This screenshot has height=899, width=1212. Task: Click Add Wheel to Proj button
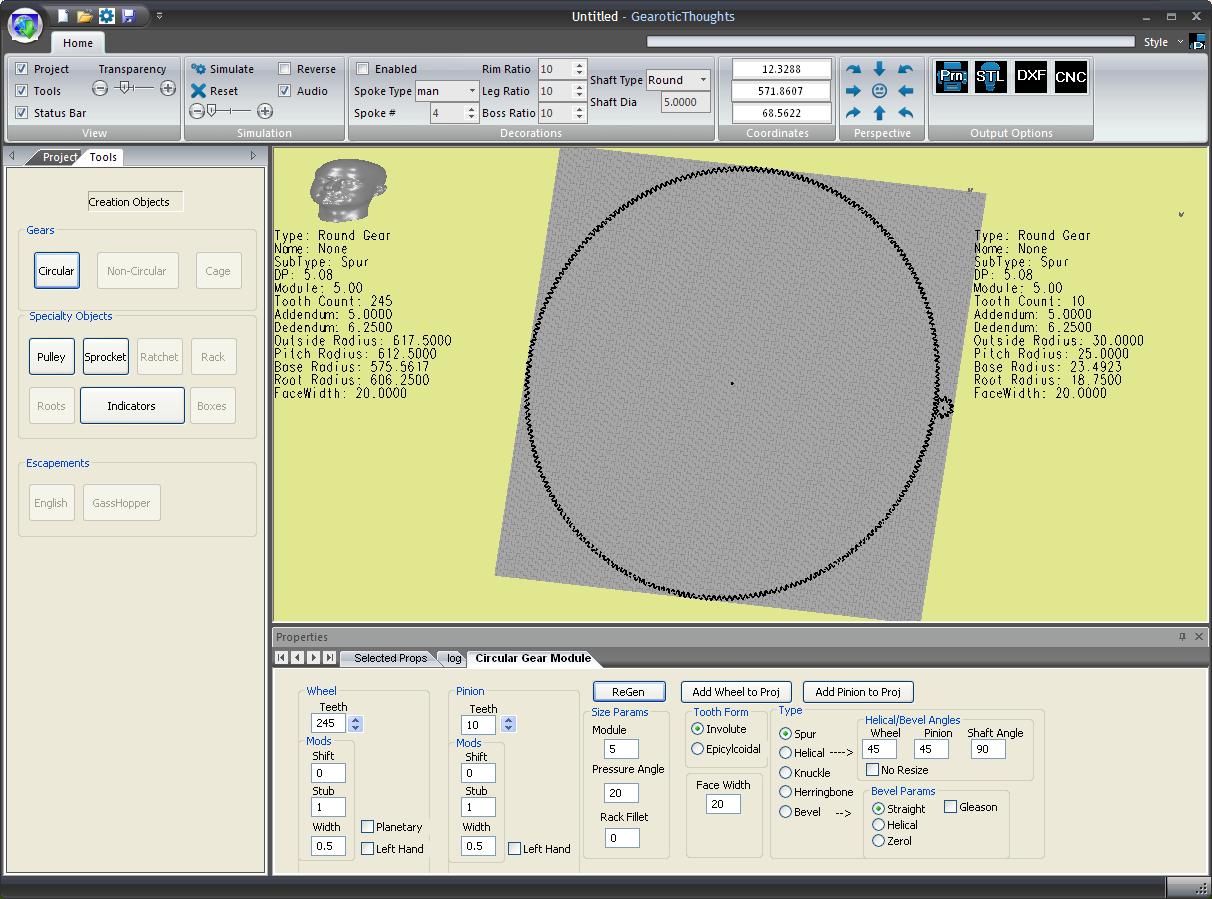(x=736, y=692)
